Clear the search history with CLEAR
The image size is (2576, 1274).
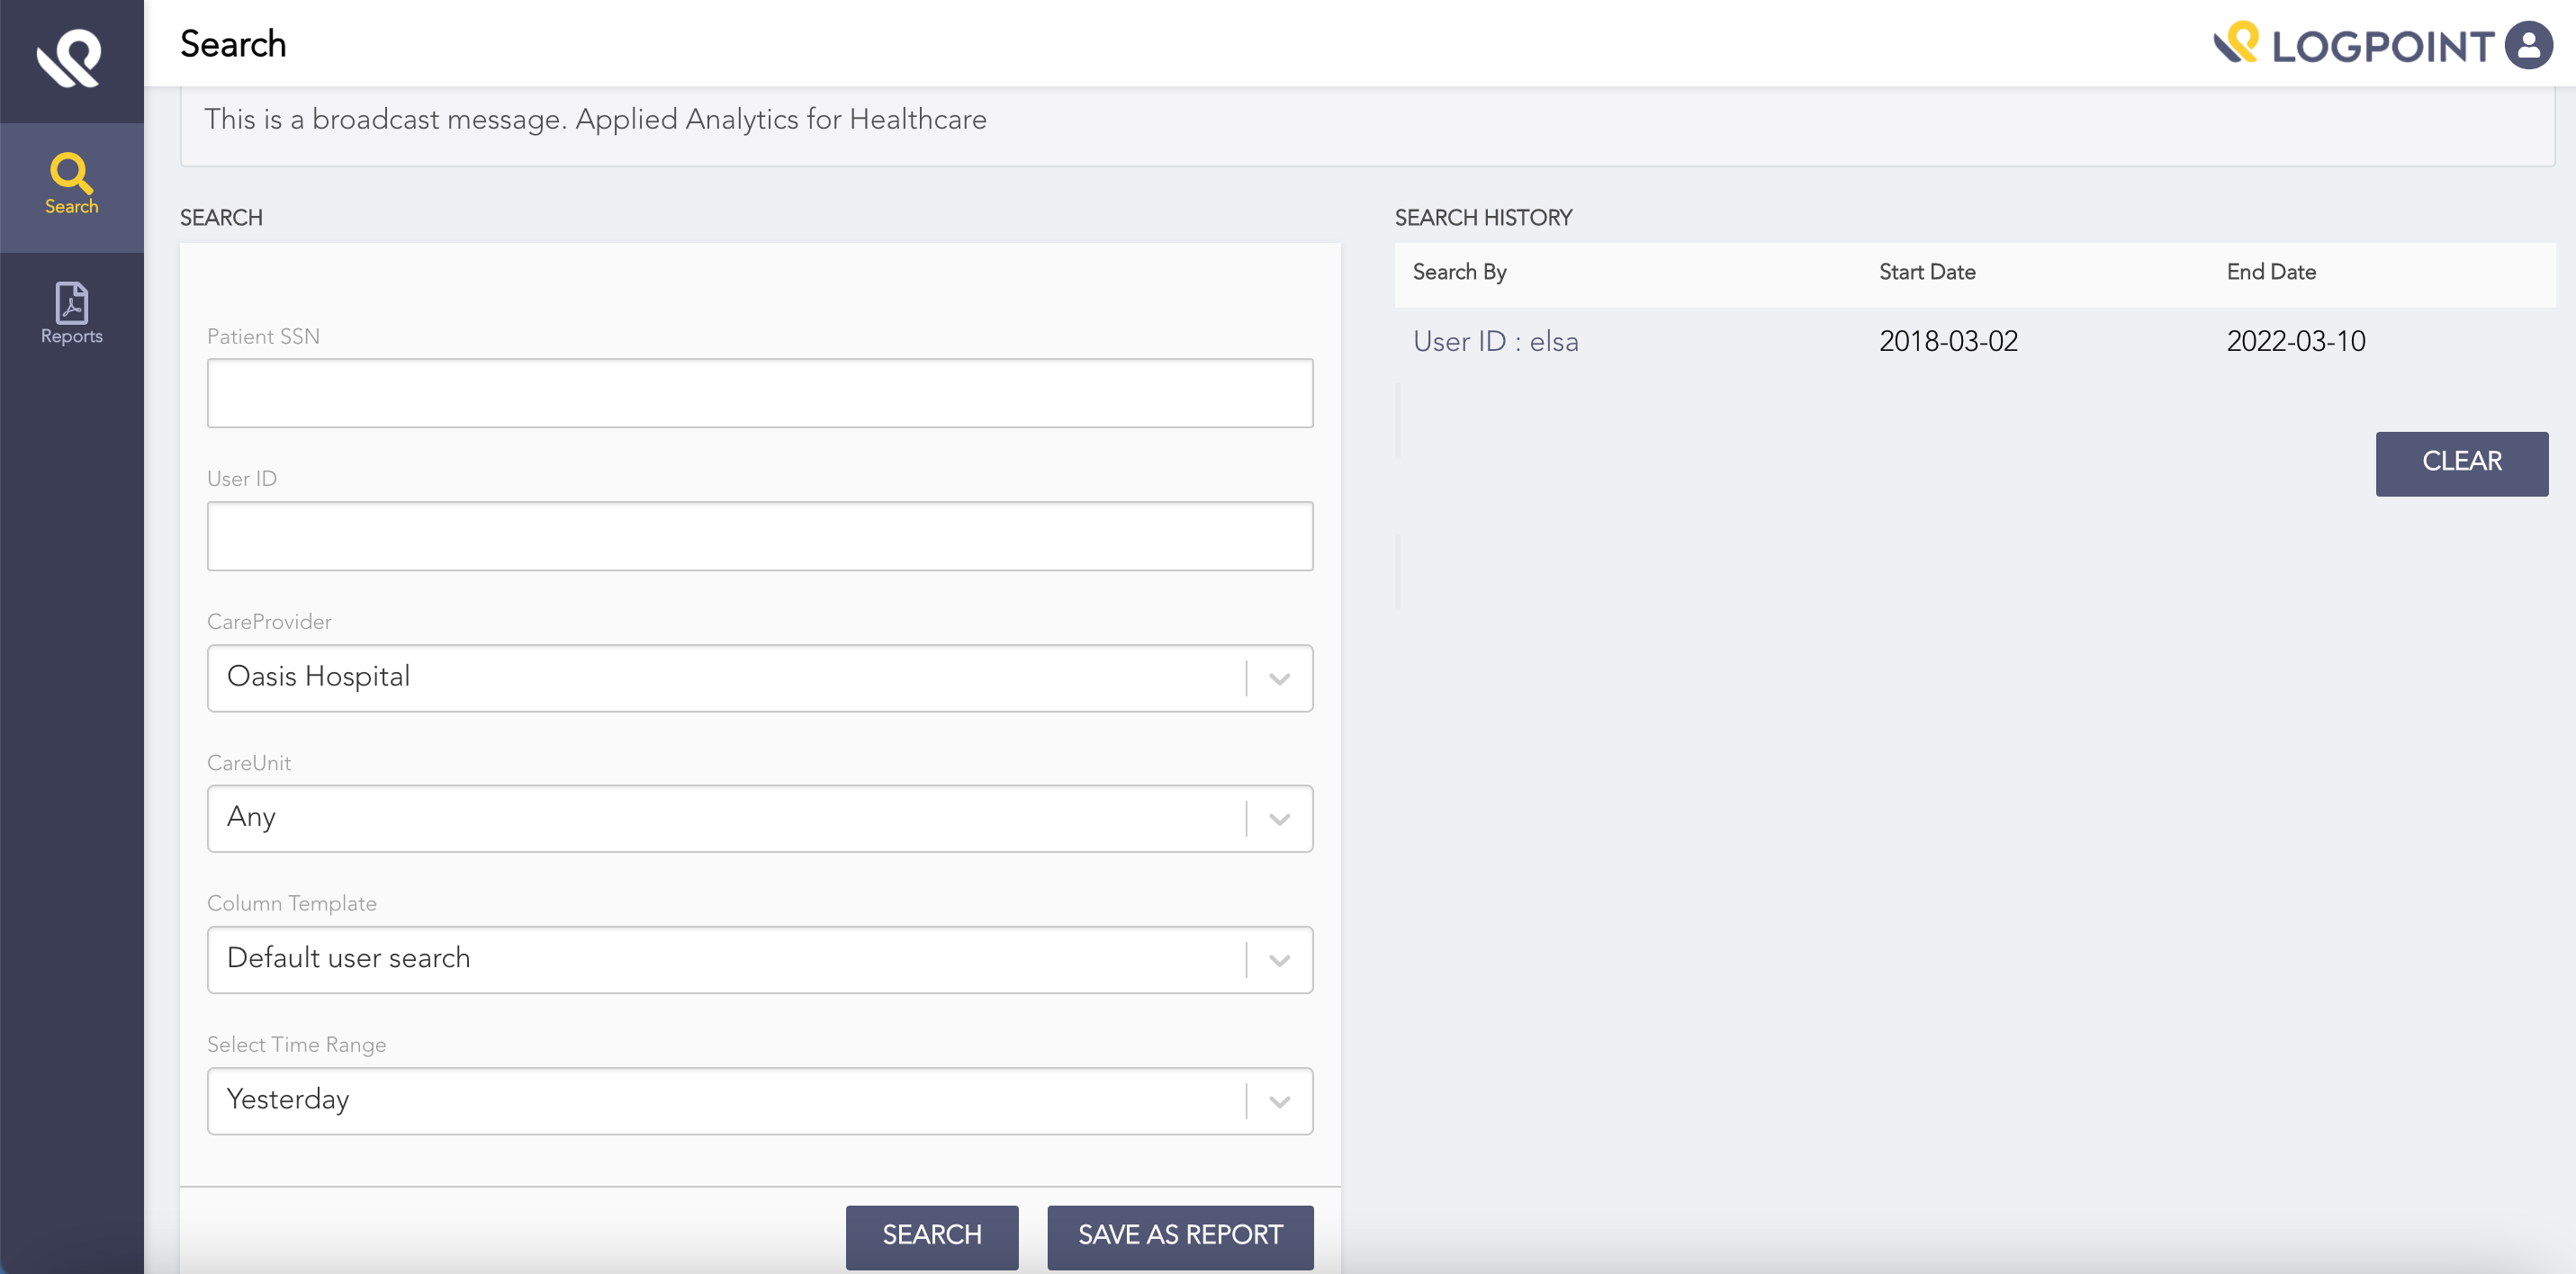click(x=2460, y=463)
